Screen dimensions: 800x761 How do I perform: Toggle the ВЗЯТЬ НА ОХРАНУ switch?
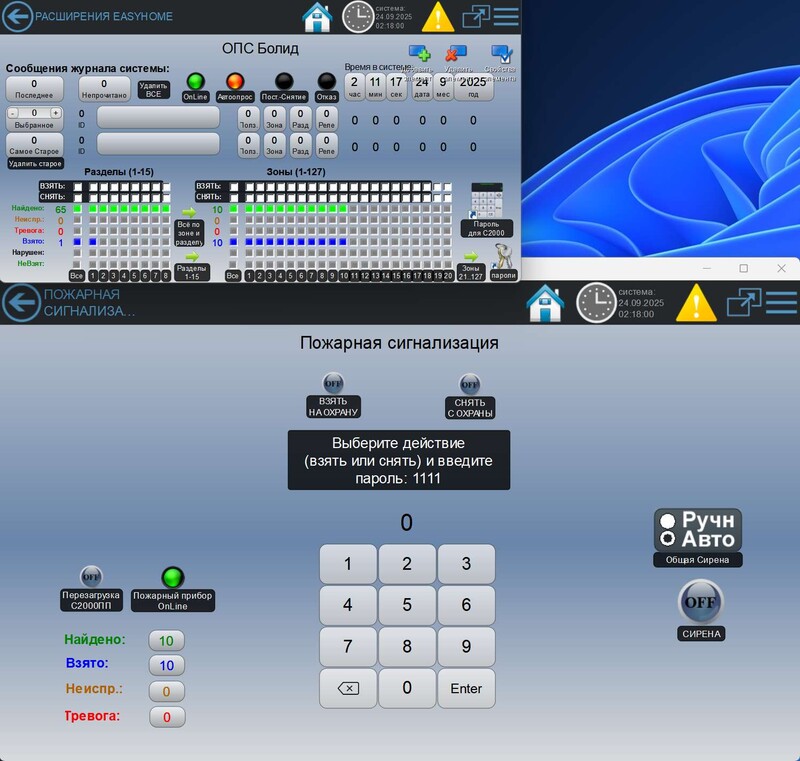click(x=333, y=383)
